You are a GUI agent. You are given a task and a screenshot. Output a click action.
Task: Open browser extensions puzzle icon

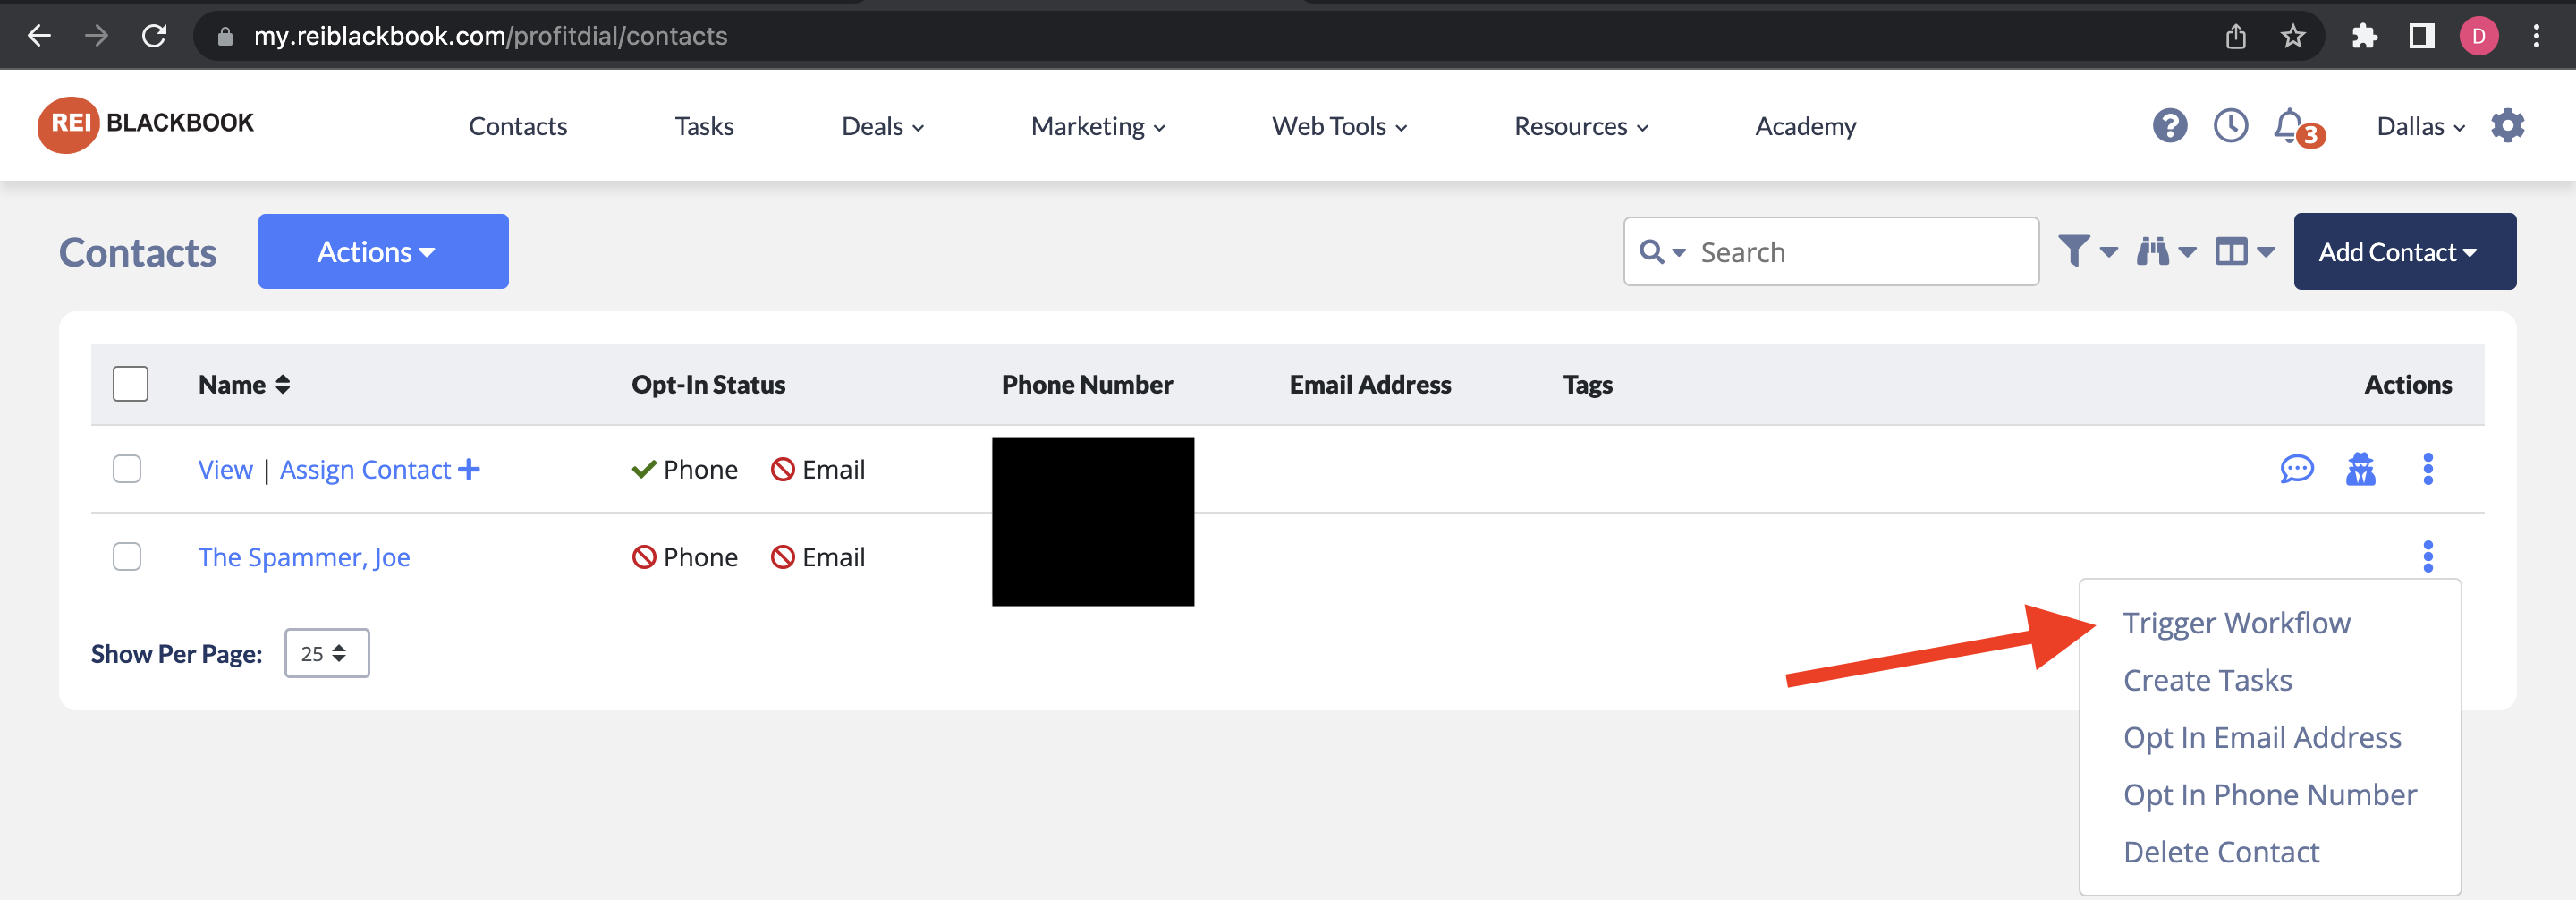[2364, 37]
